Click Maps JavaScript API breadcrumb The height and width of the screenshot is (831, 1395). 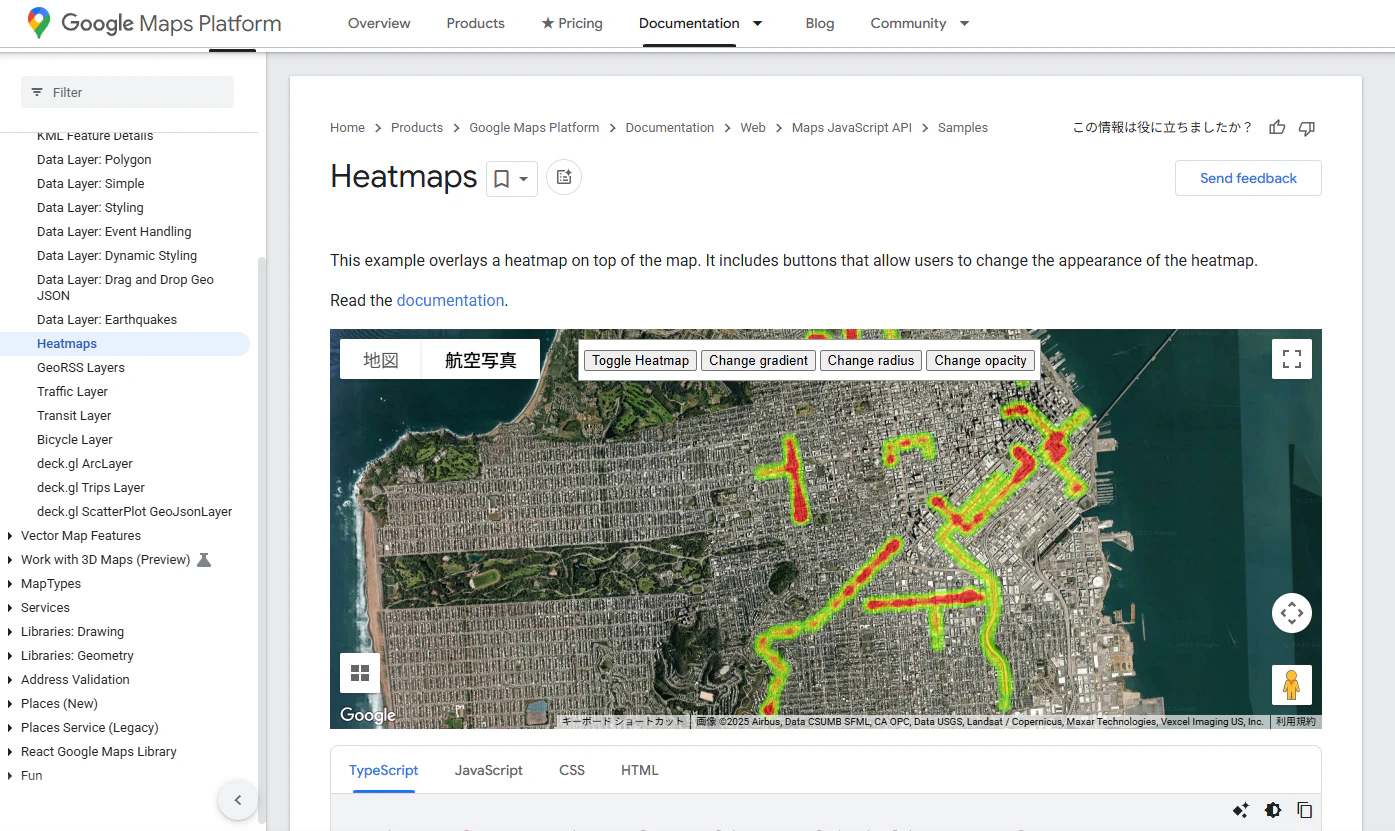click(x=852, y=128)
